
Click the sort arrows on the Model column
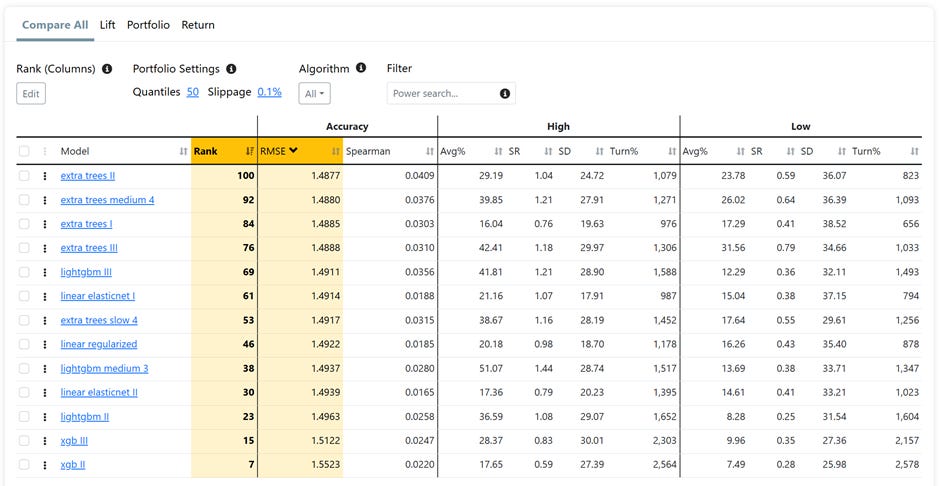184,152
